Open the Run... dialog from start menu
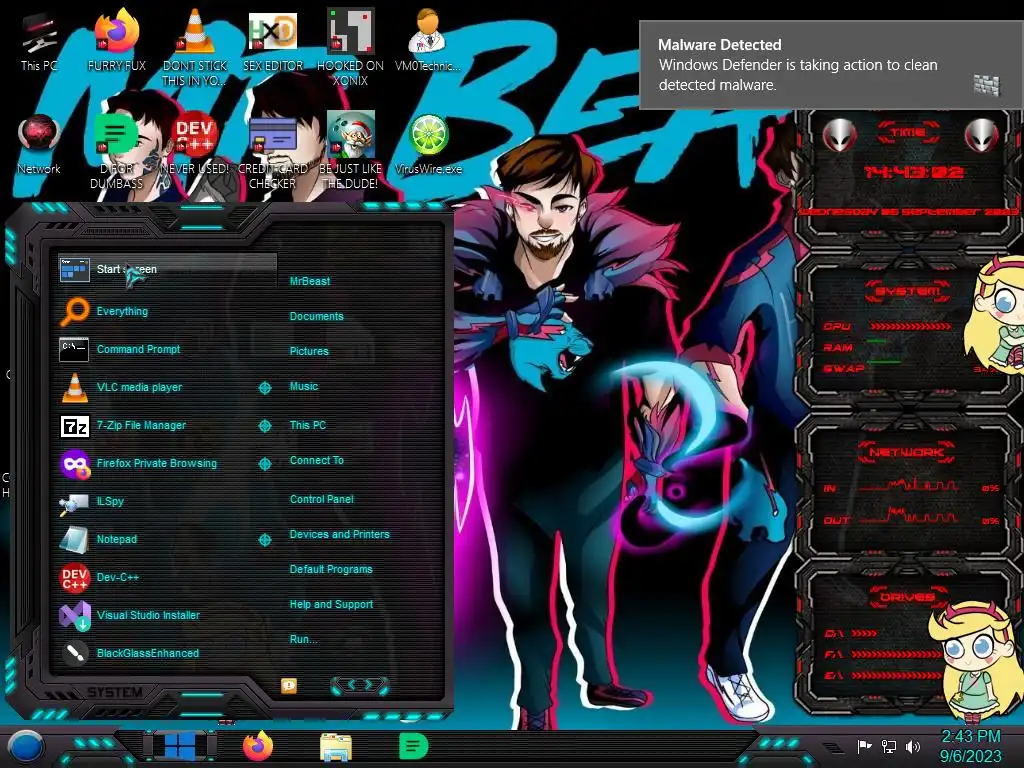 303,639
